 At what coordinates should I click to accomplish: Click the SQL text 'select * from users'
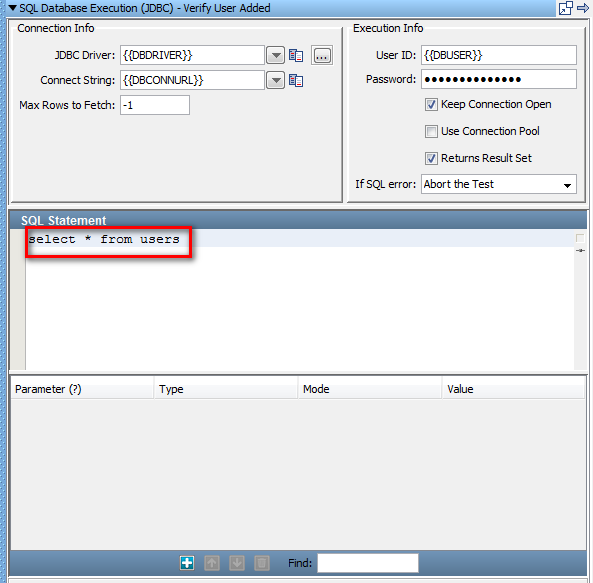pos(104,239)
